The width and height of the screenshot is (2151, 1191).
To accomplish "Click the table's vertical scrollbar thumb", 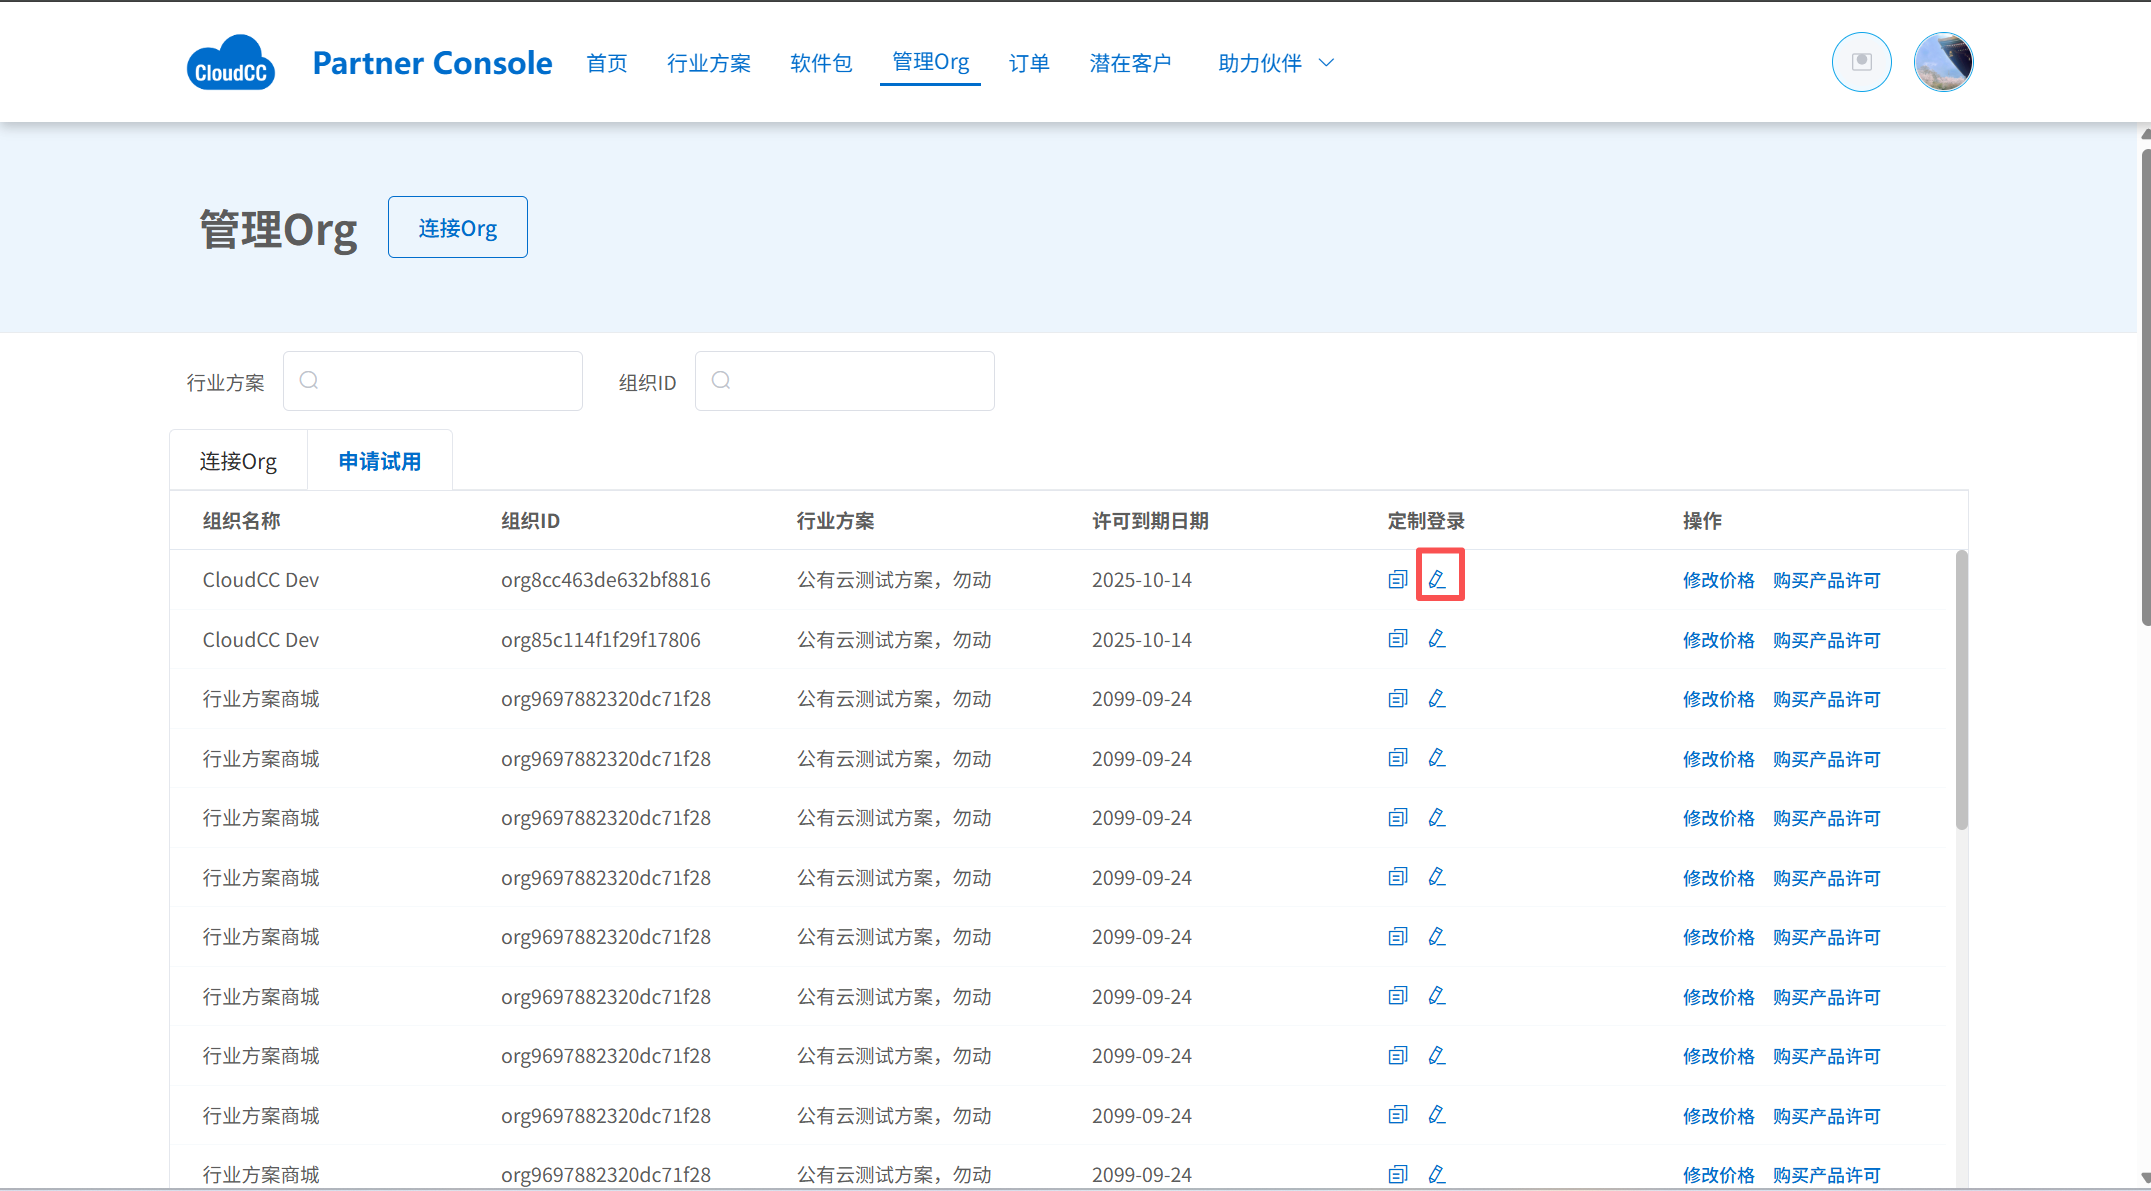I will click(1961, 690).
